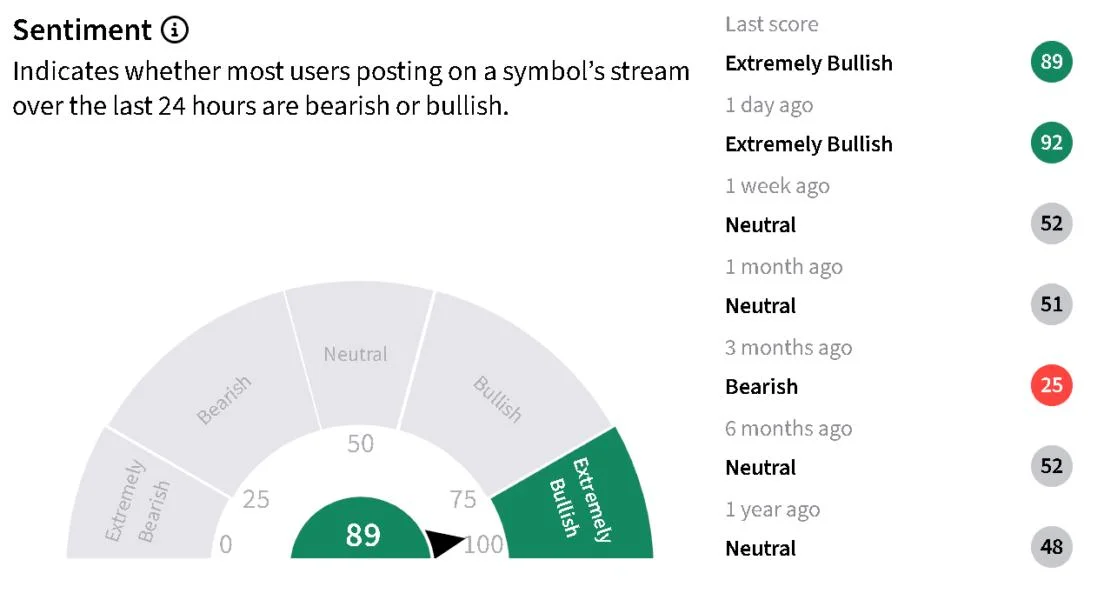Click the black gauge needle pointer
The width and height of the screenshot is (1104, 600).
click(x=445, y=544)
